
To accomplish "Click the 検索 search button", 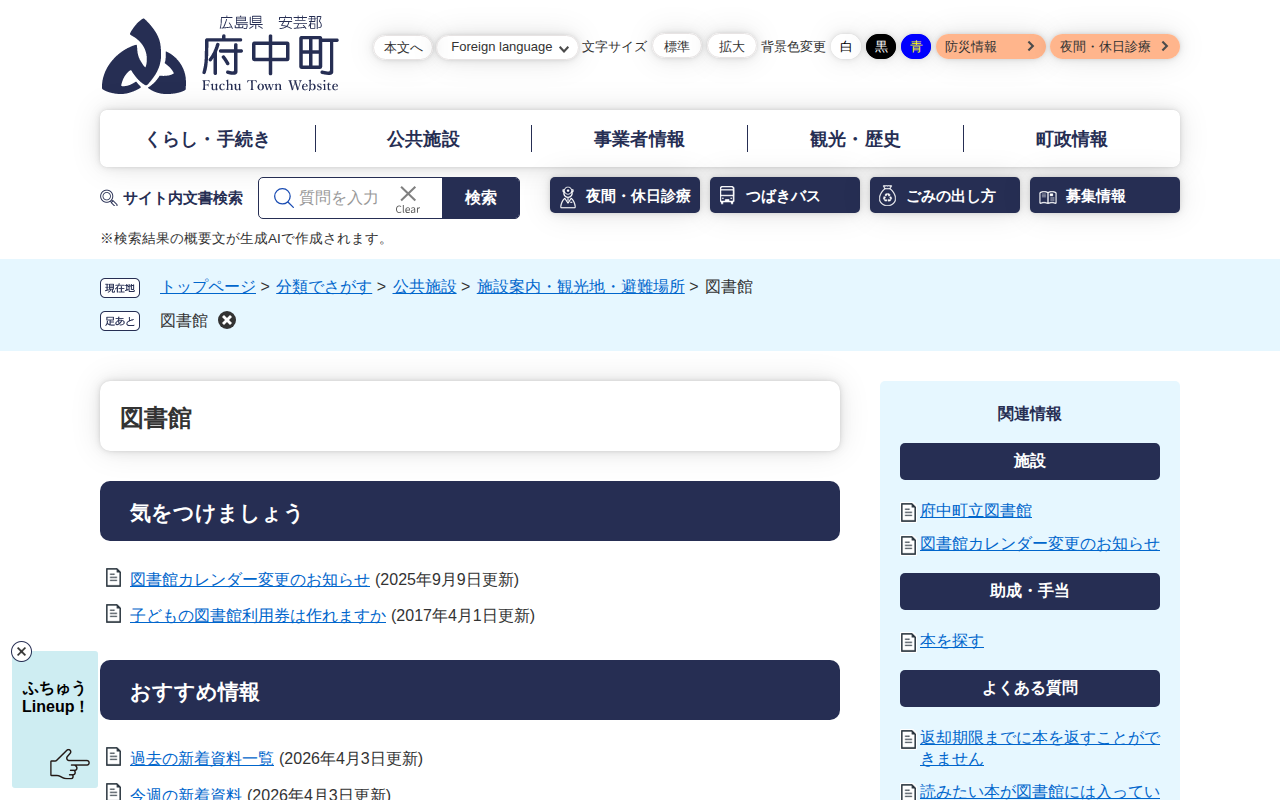I will [x=481, y=198].
